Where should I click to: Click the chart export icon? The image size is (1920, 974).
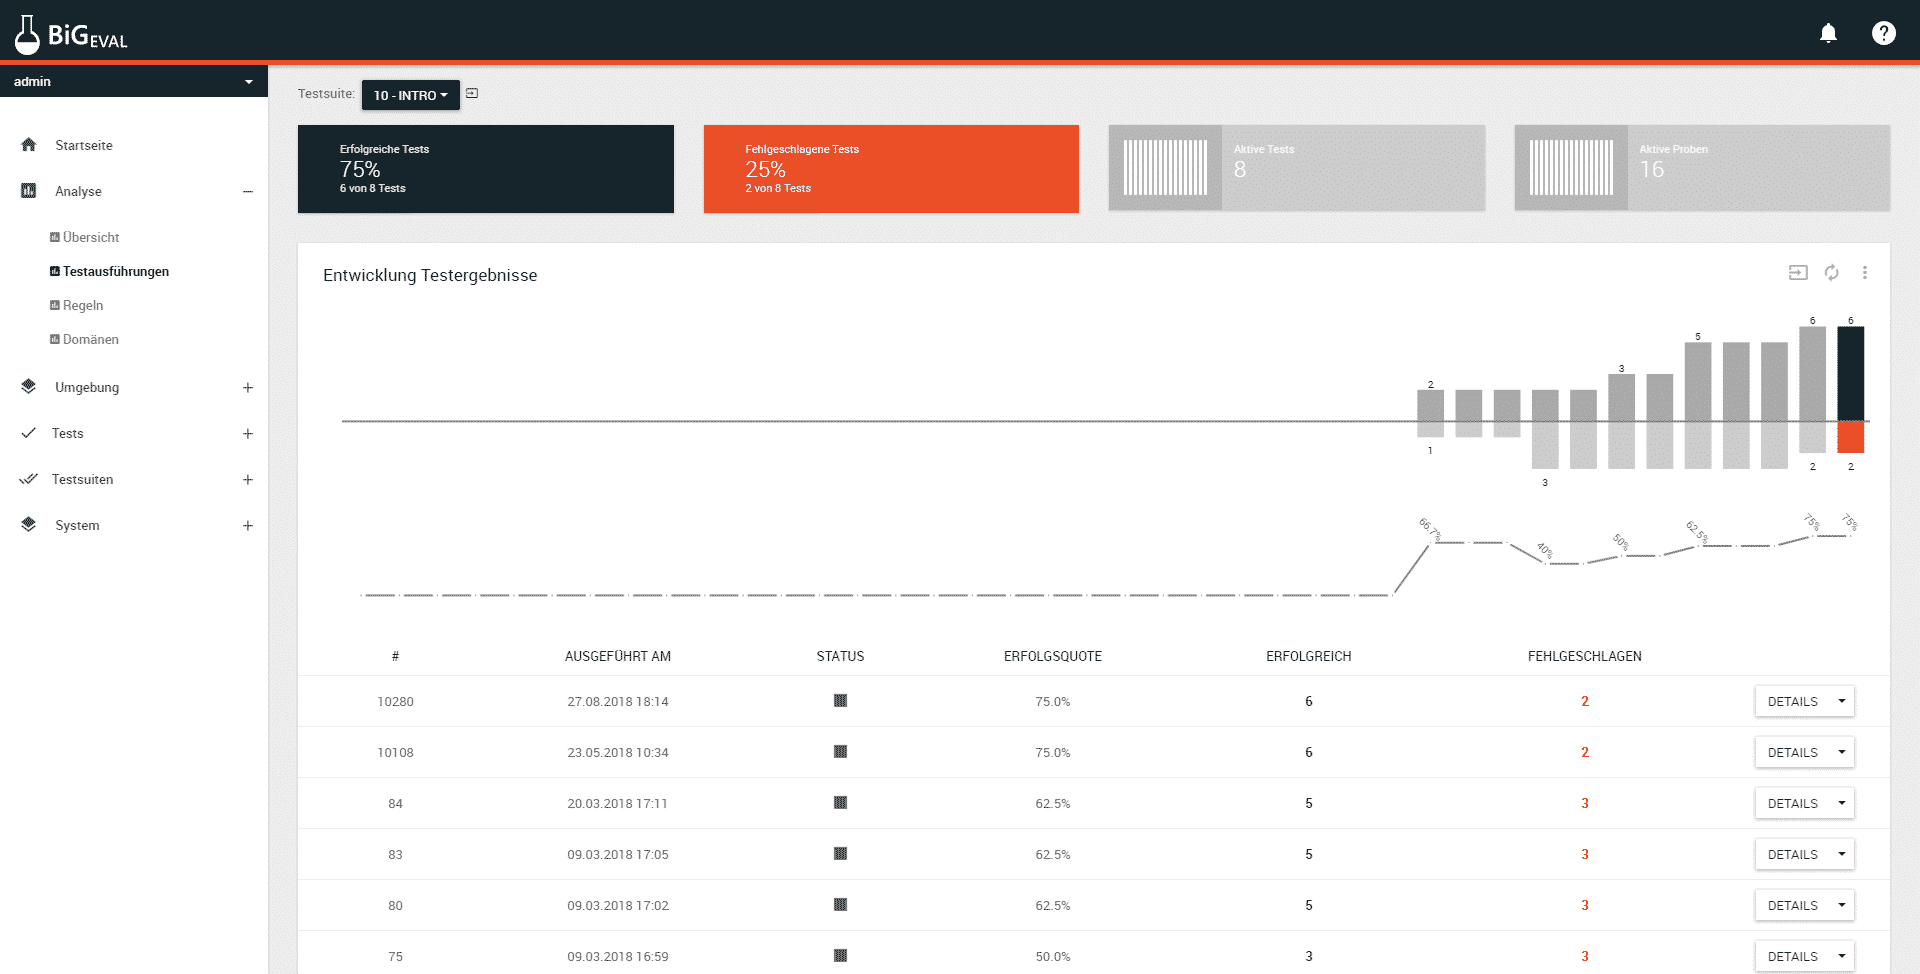pyautogui.click(x=1798, y=272)
